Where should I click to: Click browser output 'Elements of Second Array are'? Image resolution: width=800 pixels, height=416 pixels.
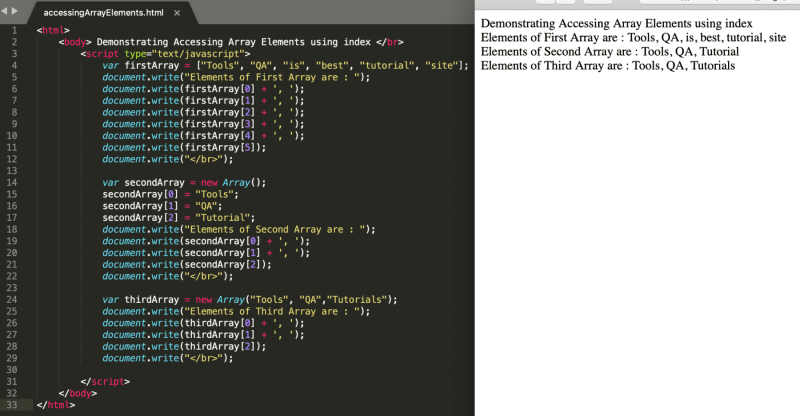click(x=556, y=52)
